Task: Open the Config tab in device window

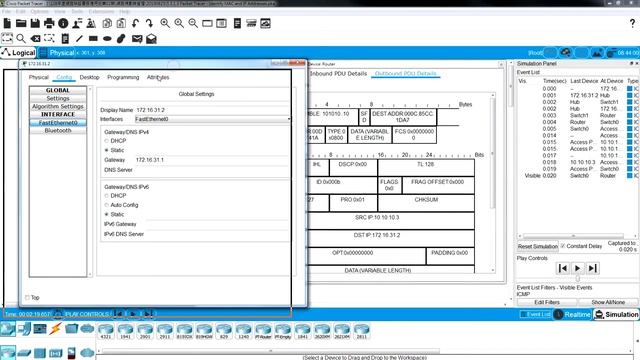Action: coord(64,77)
